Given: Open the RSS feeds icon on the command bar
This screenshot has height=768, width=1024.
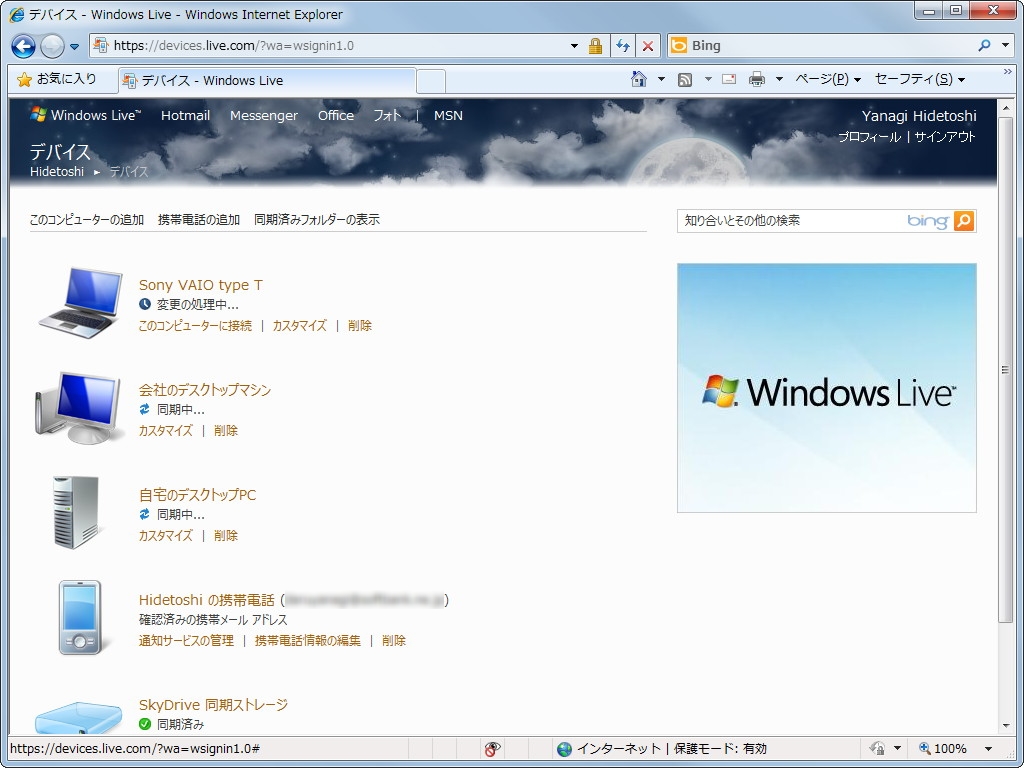Looking at the screenshot, I should (685, 78).
